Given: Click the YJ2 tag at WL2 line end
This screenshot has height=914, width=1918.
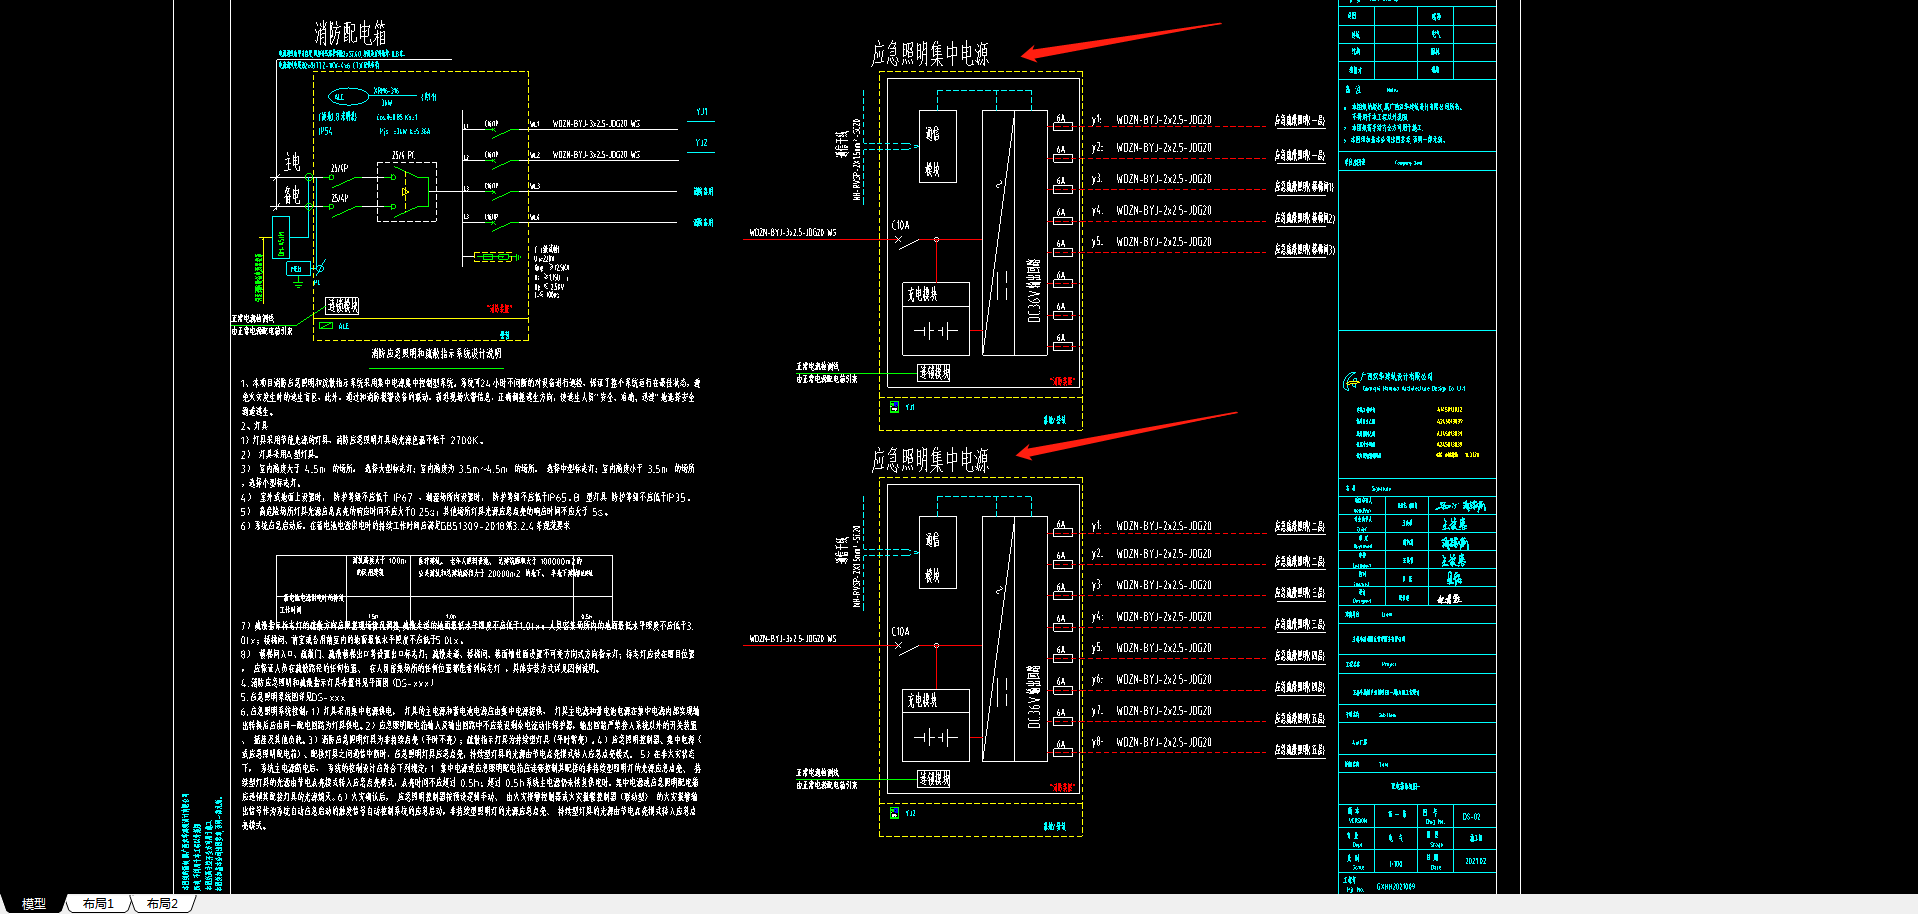Looking at the screenshot, I should click(x=702, y=143).
